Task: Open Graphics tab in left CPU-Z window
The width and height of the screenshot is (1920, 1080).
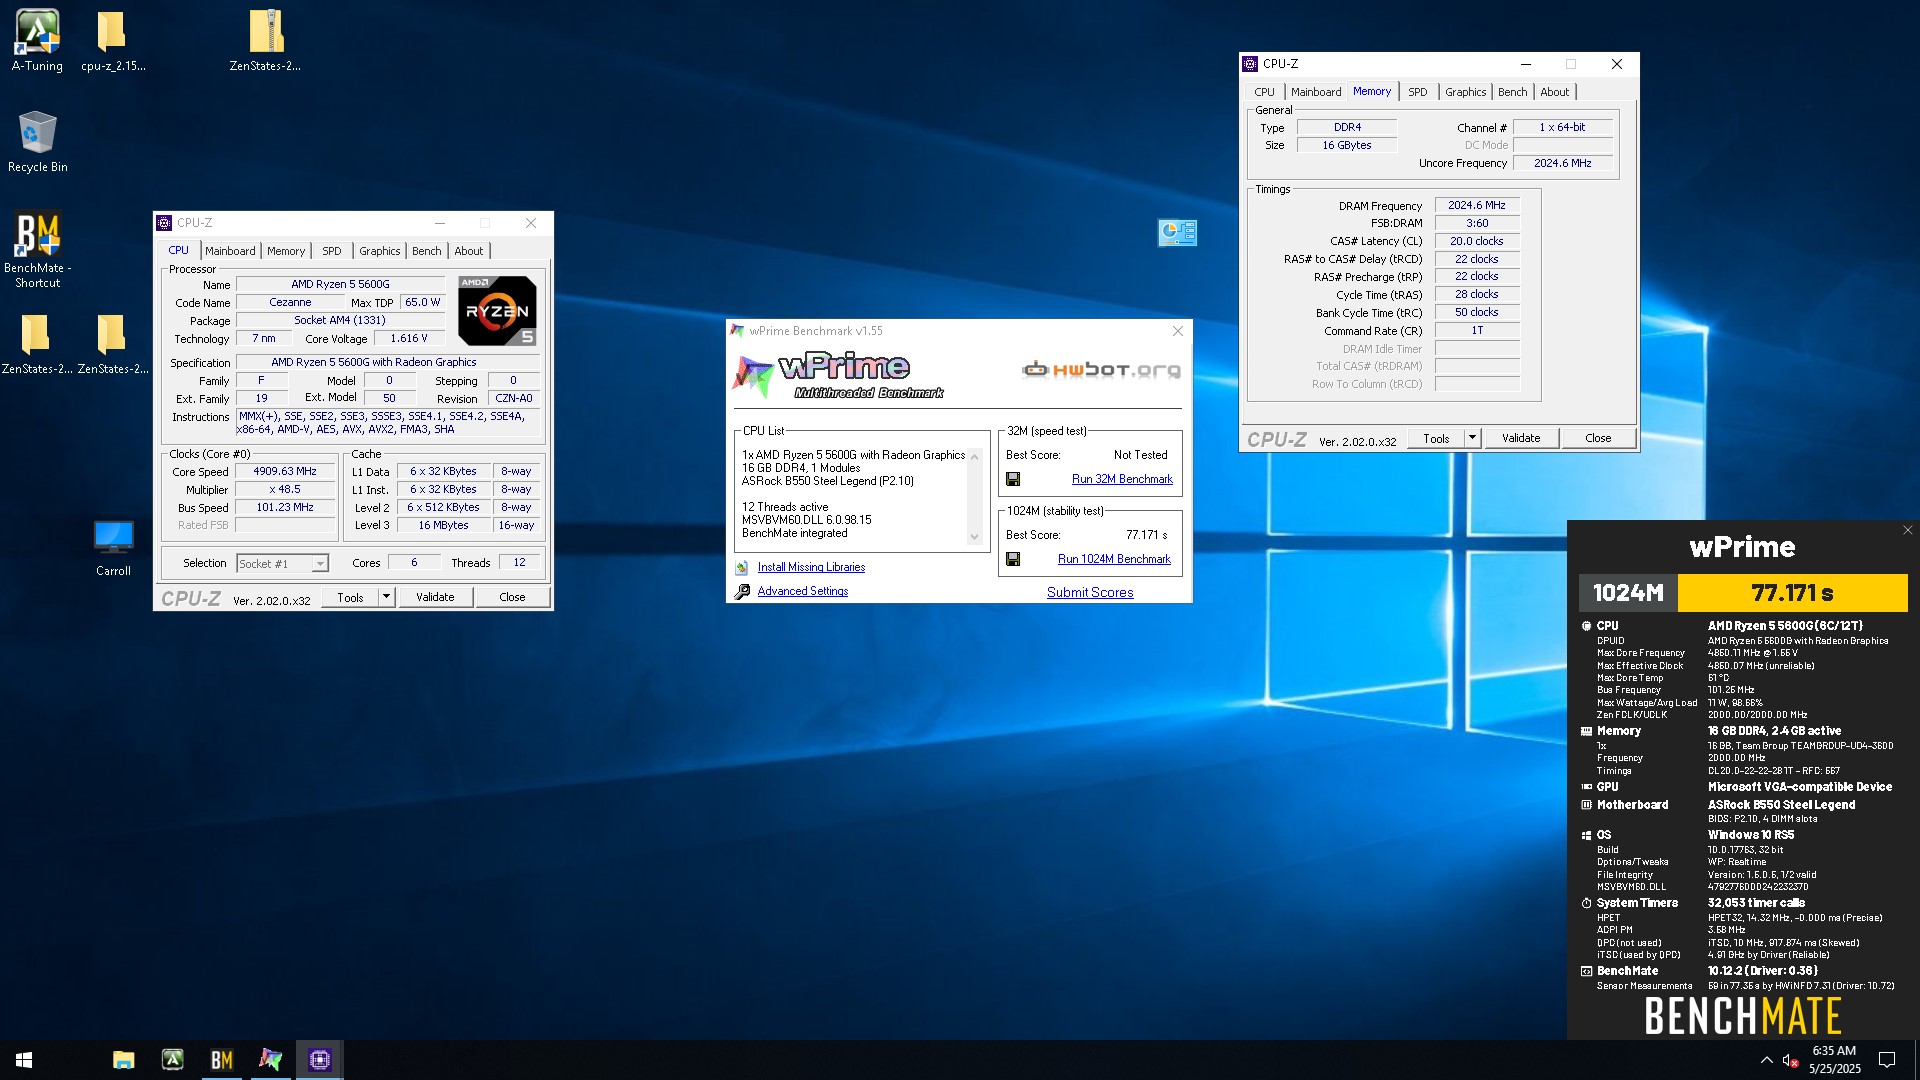Action: 380,251
